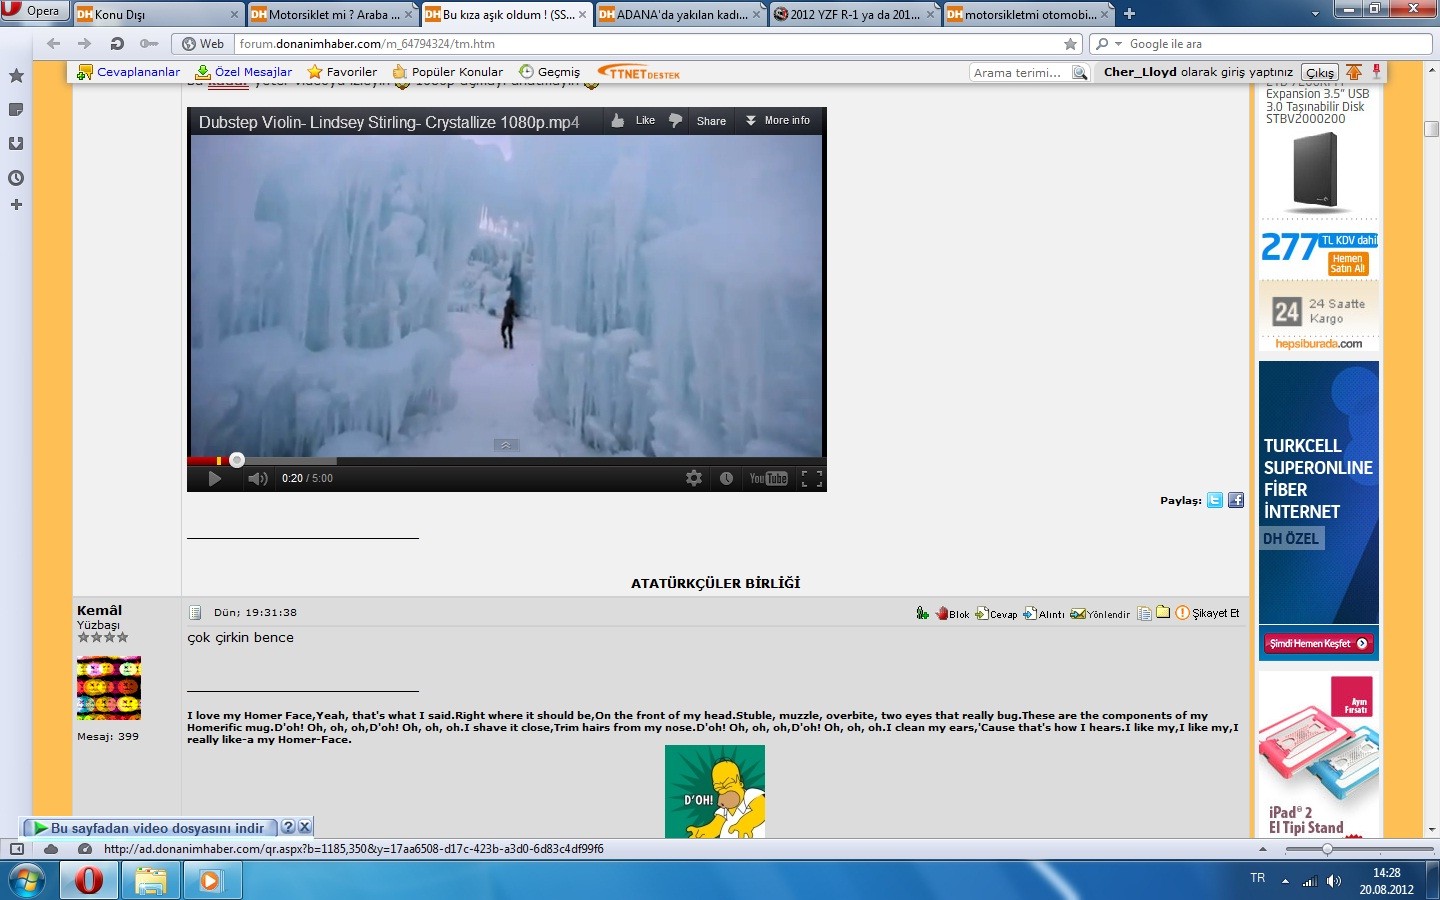The image size is (1440, 900).
Task: Go forward to next page
Action: coord(85,44)
